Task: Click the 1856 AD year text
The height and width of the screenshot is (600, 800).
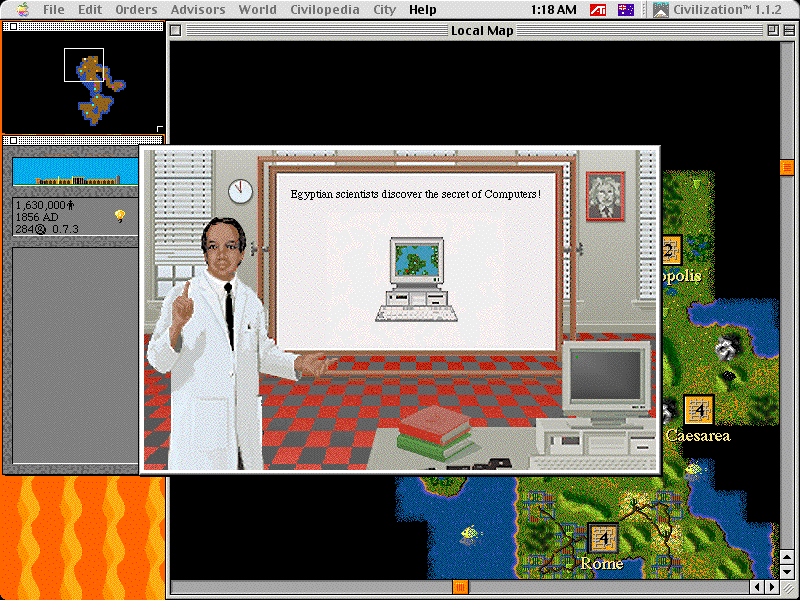Action: 37,217
